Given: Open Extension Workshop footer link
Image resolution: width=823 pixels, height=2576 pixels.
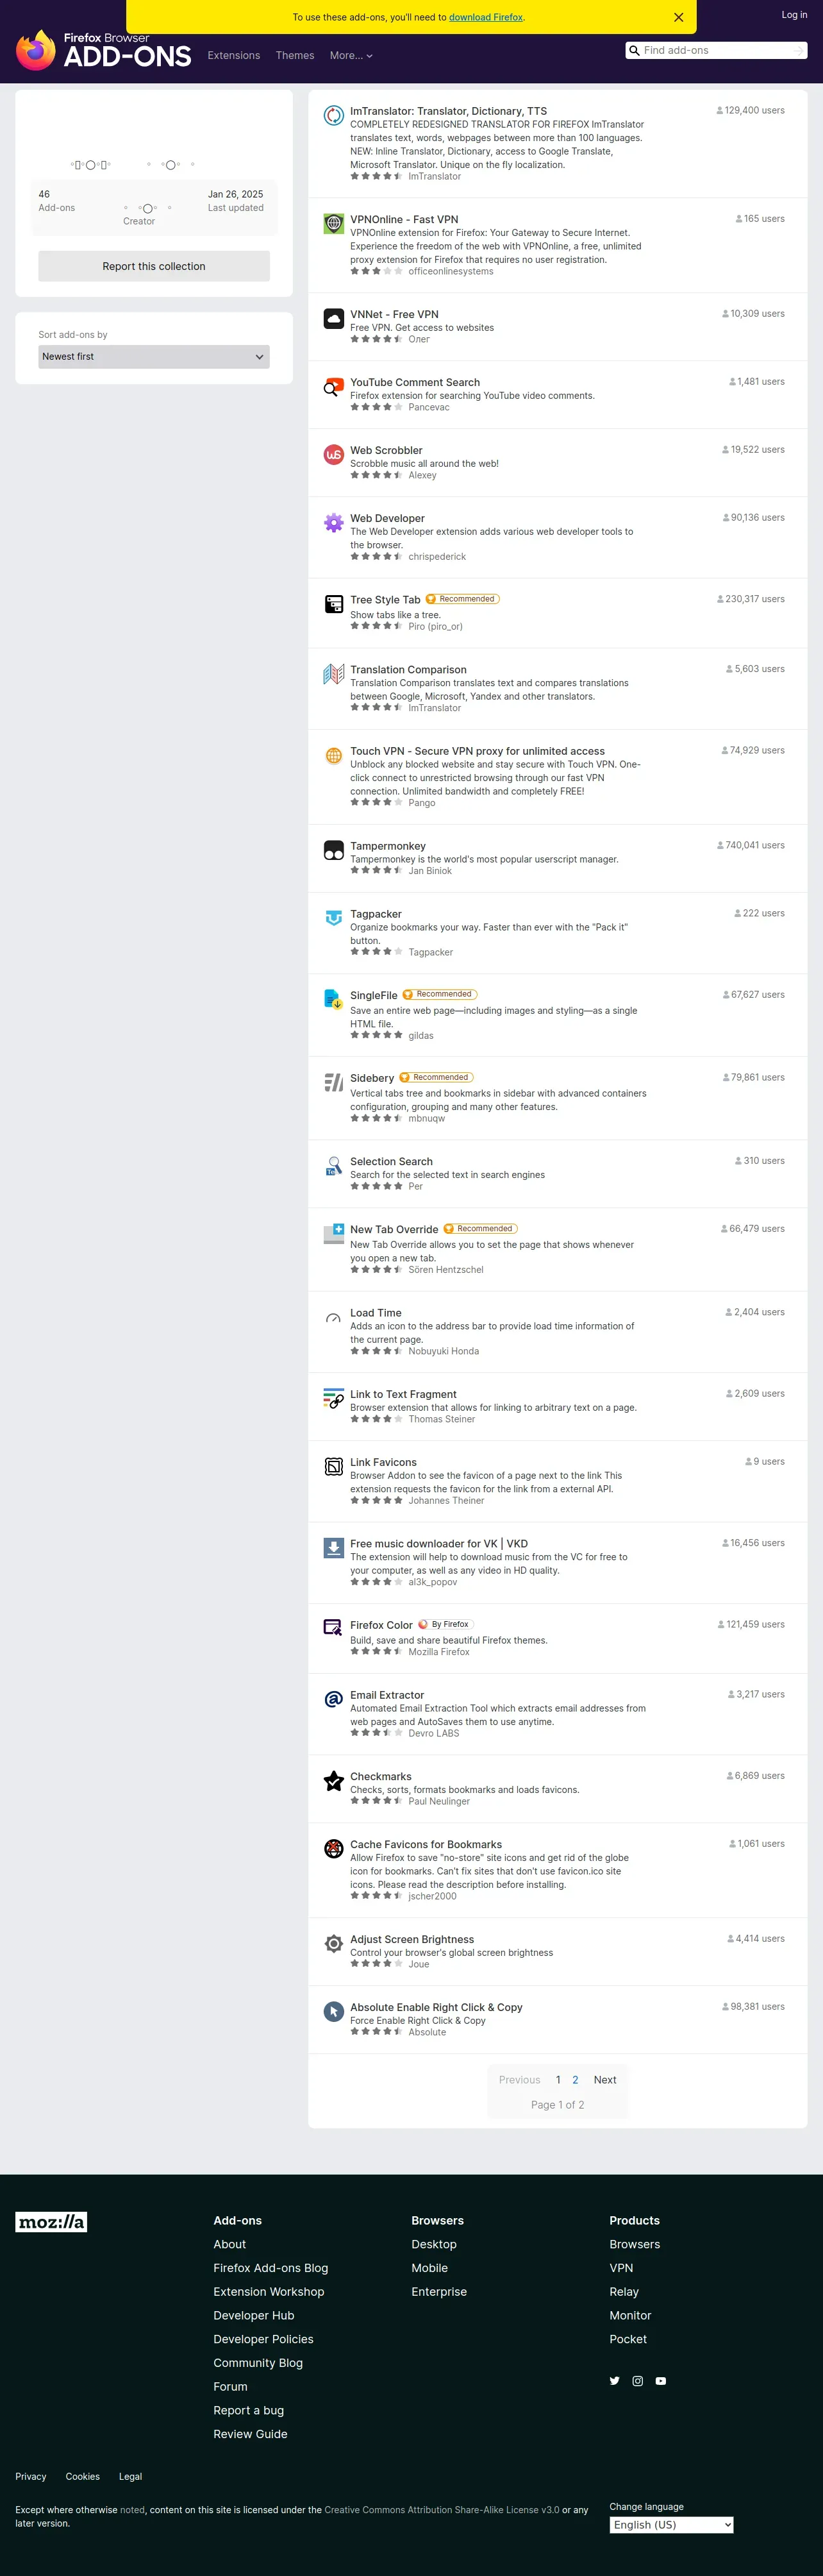Looking at the screenshot, I should [x=269, y=2292].
